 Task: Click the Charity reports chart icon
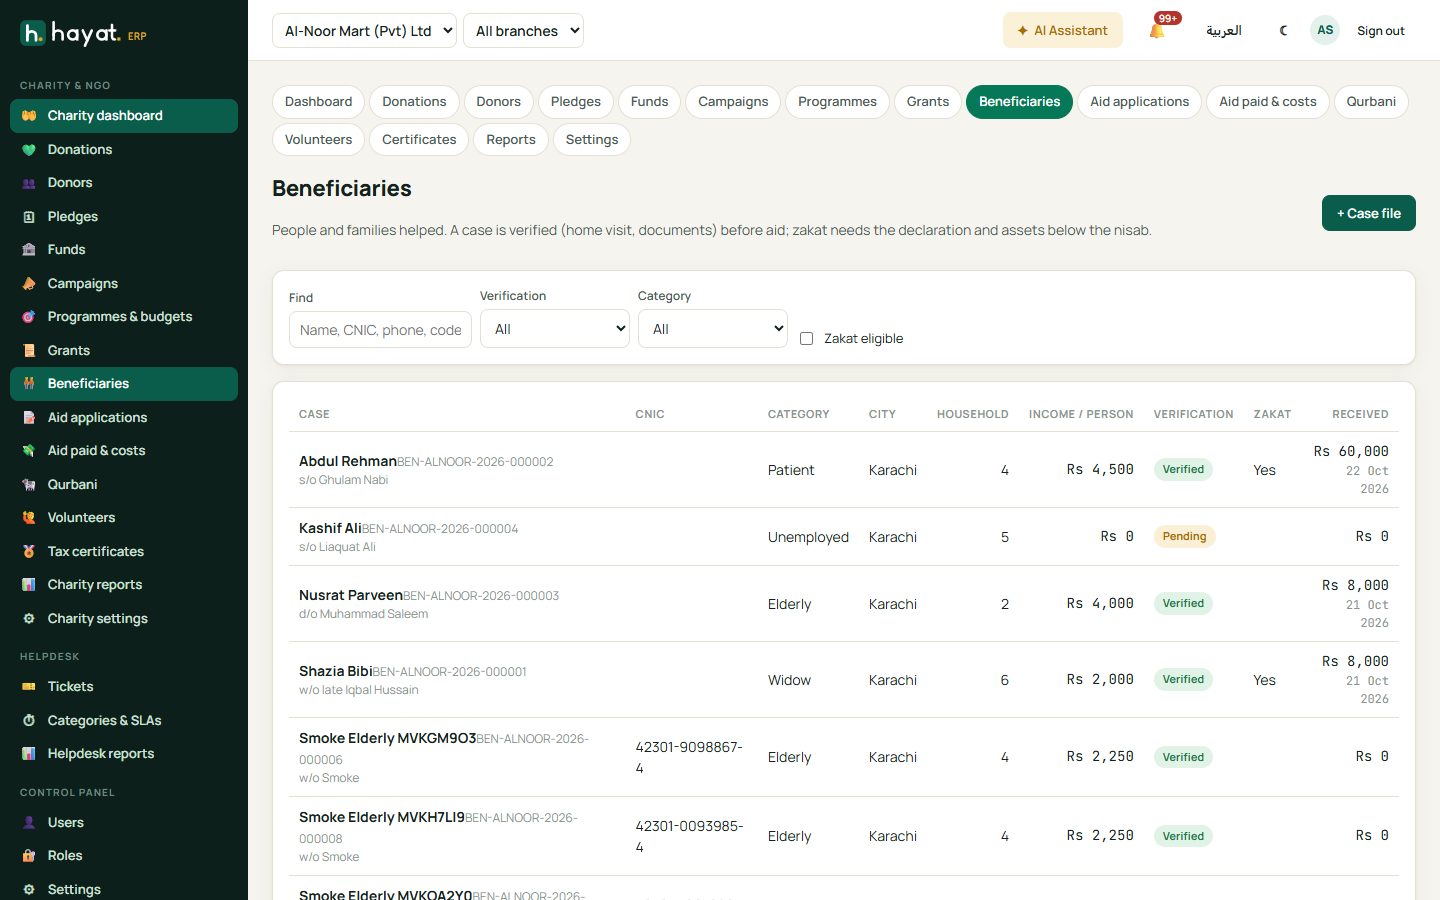tap(29, 585)
